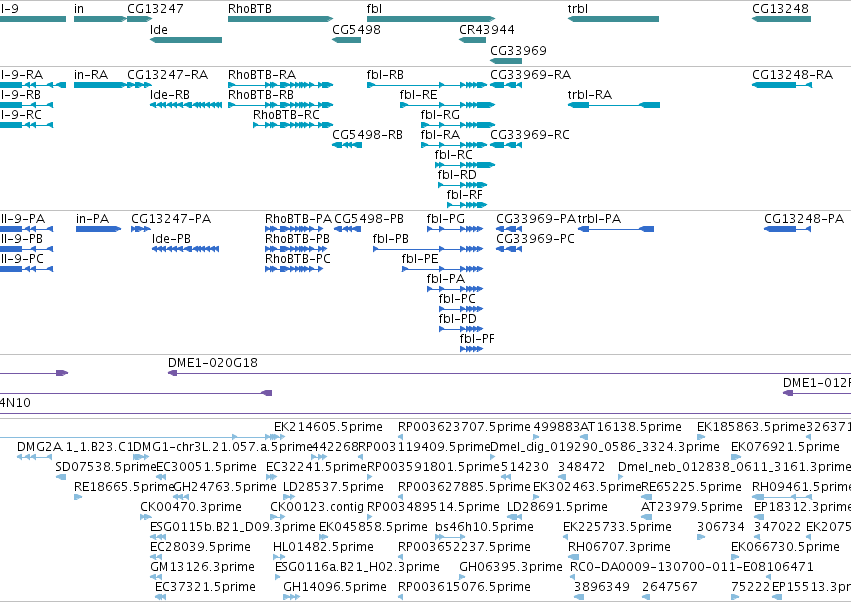This screenshot has width=851, height=602.
Task: Click EST AT16138.5prime label
Action: click(631, 427)
